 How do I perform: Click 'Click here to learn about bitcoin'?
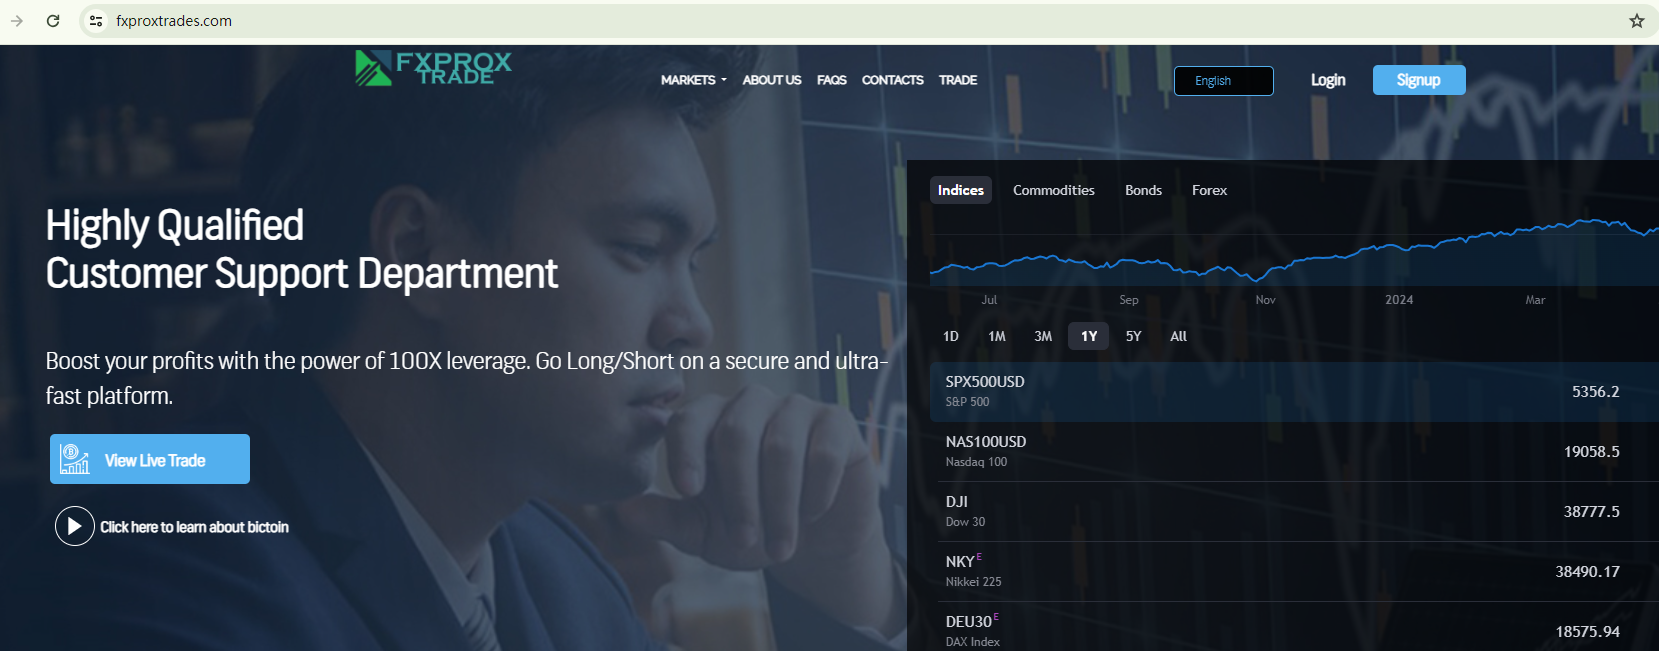click(x=194, y=527)
